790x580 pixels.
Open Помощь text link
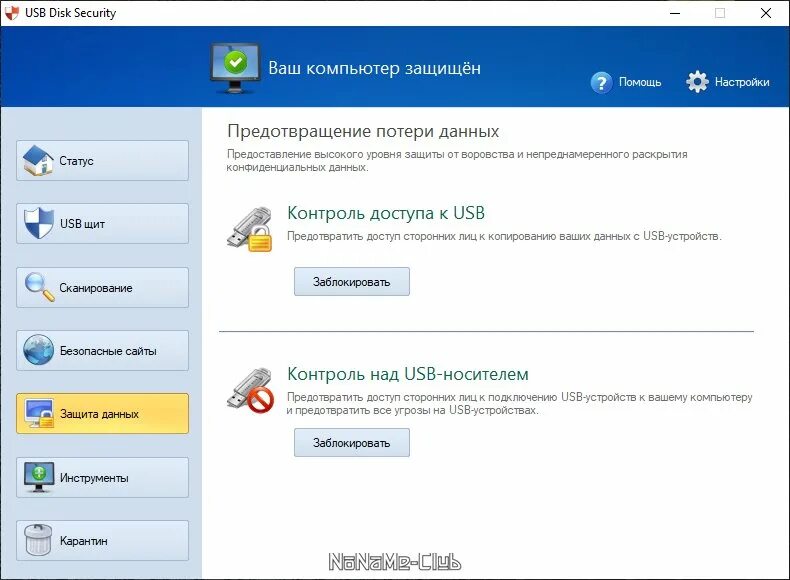pyautogui.click(x=640, y=82)
